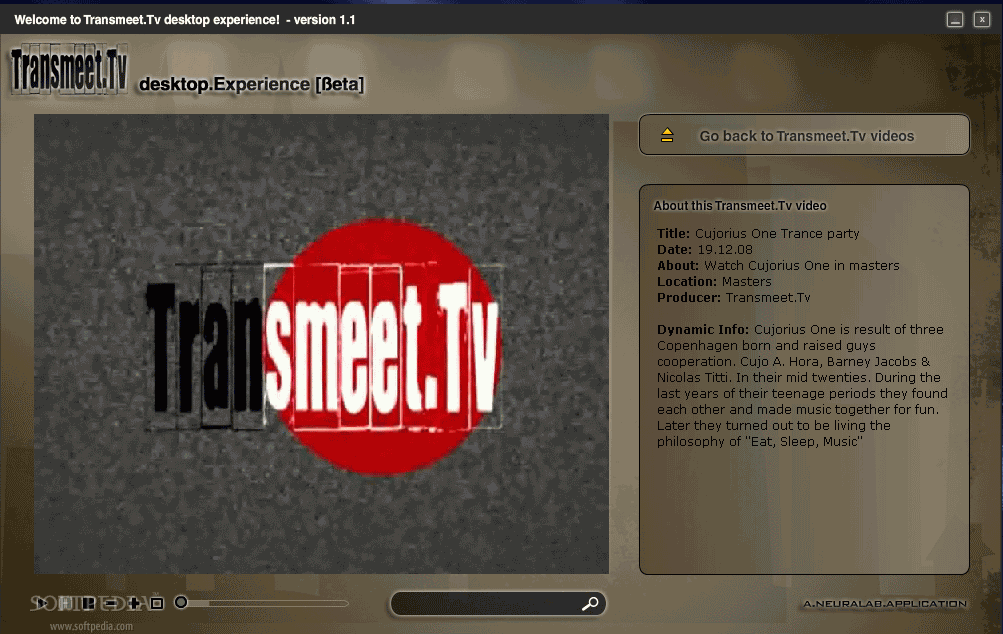The image size is (1003, 634).
Task: Click the 'Cujorius One Trance party' title text
Action: [x=777, y=234]
